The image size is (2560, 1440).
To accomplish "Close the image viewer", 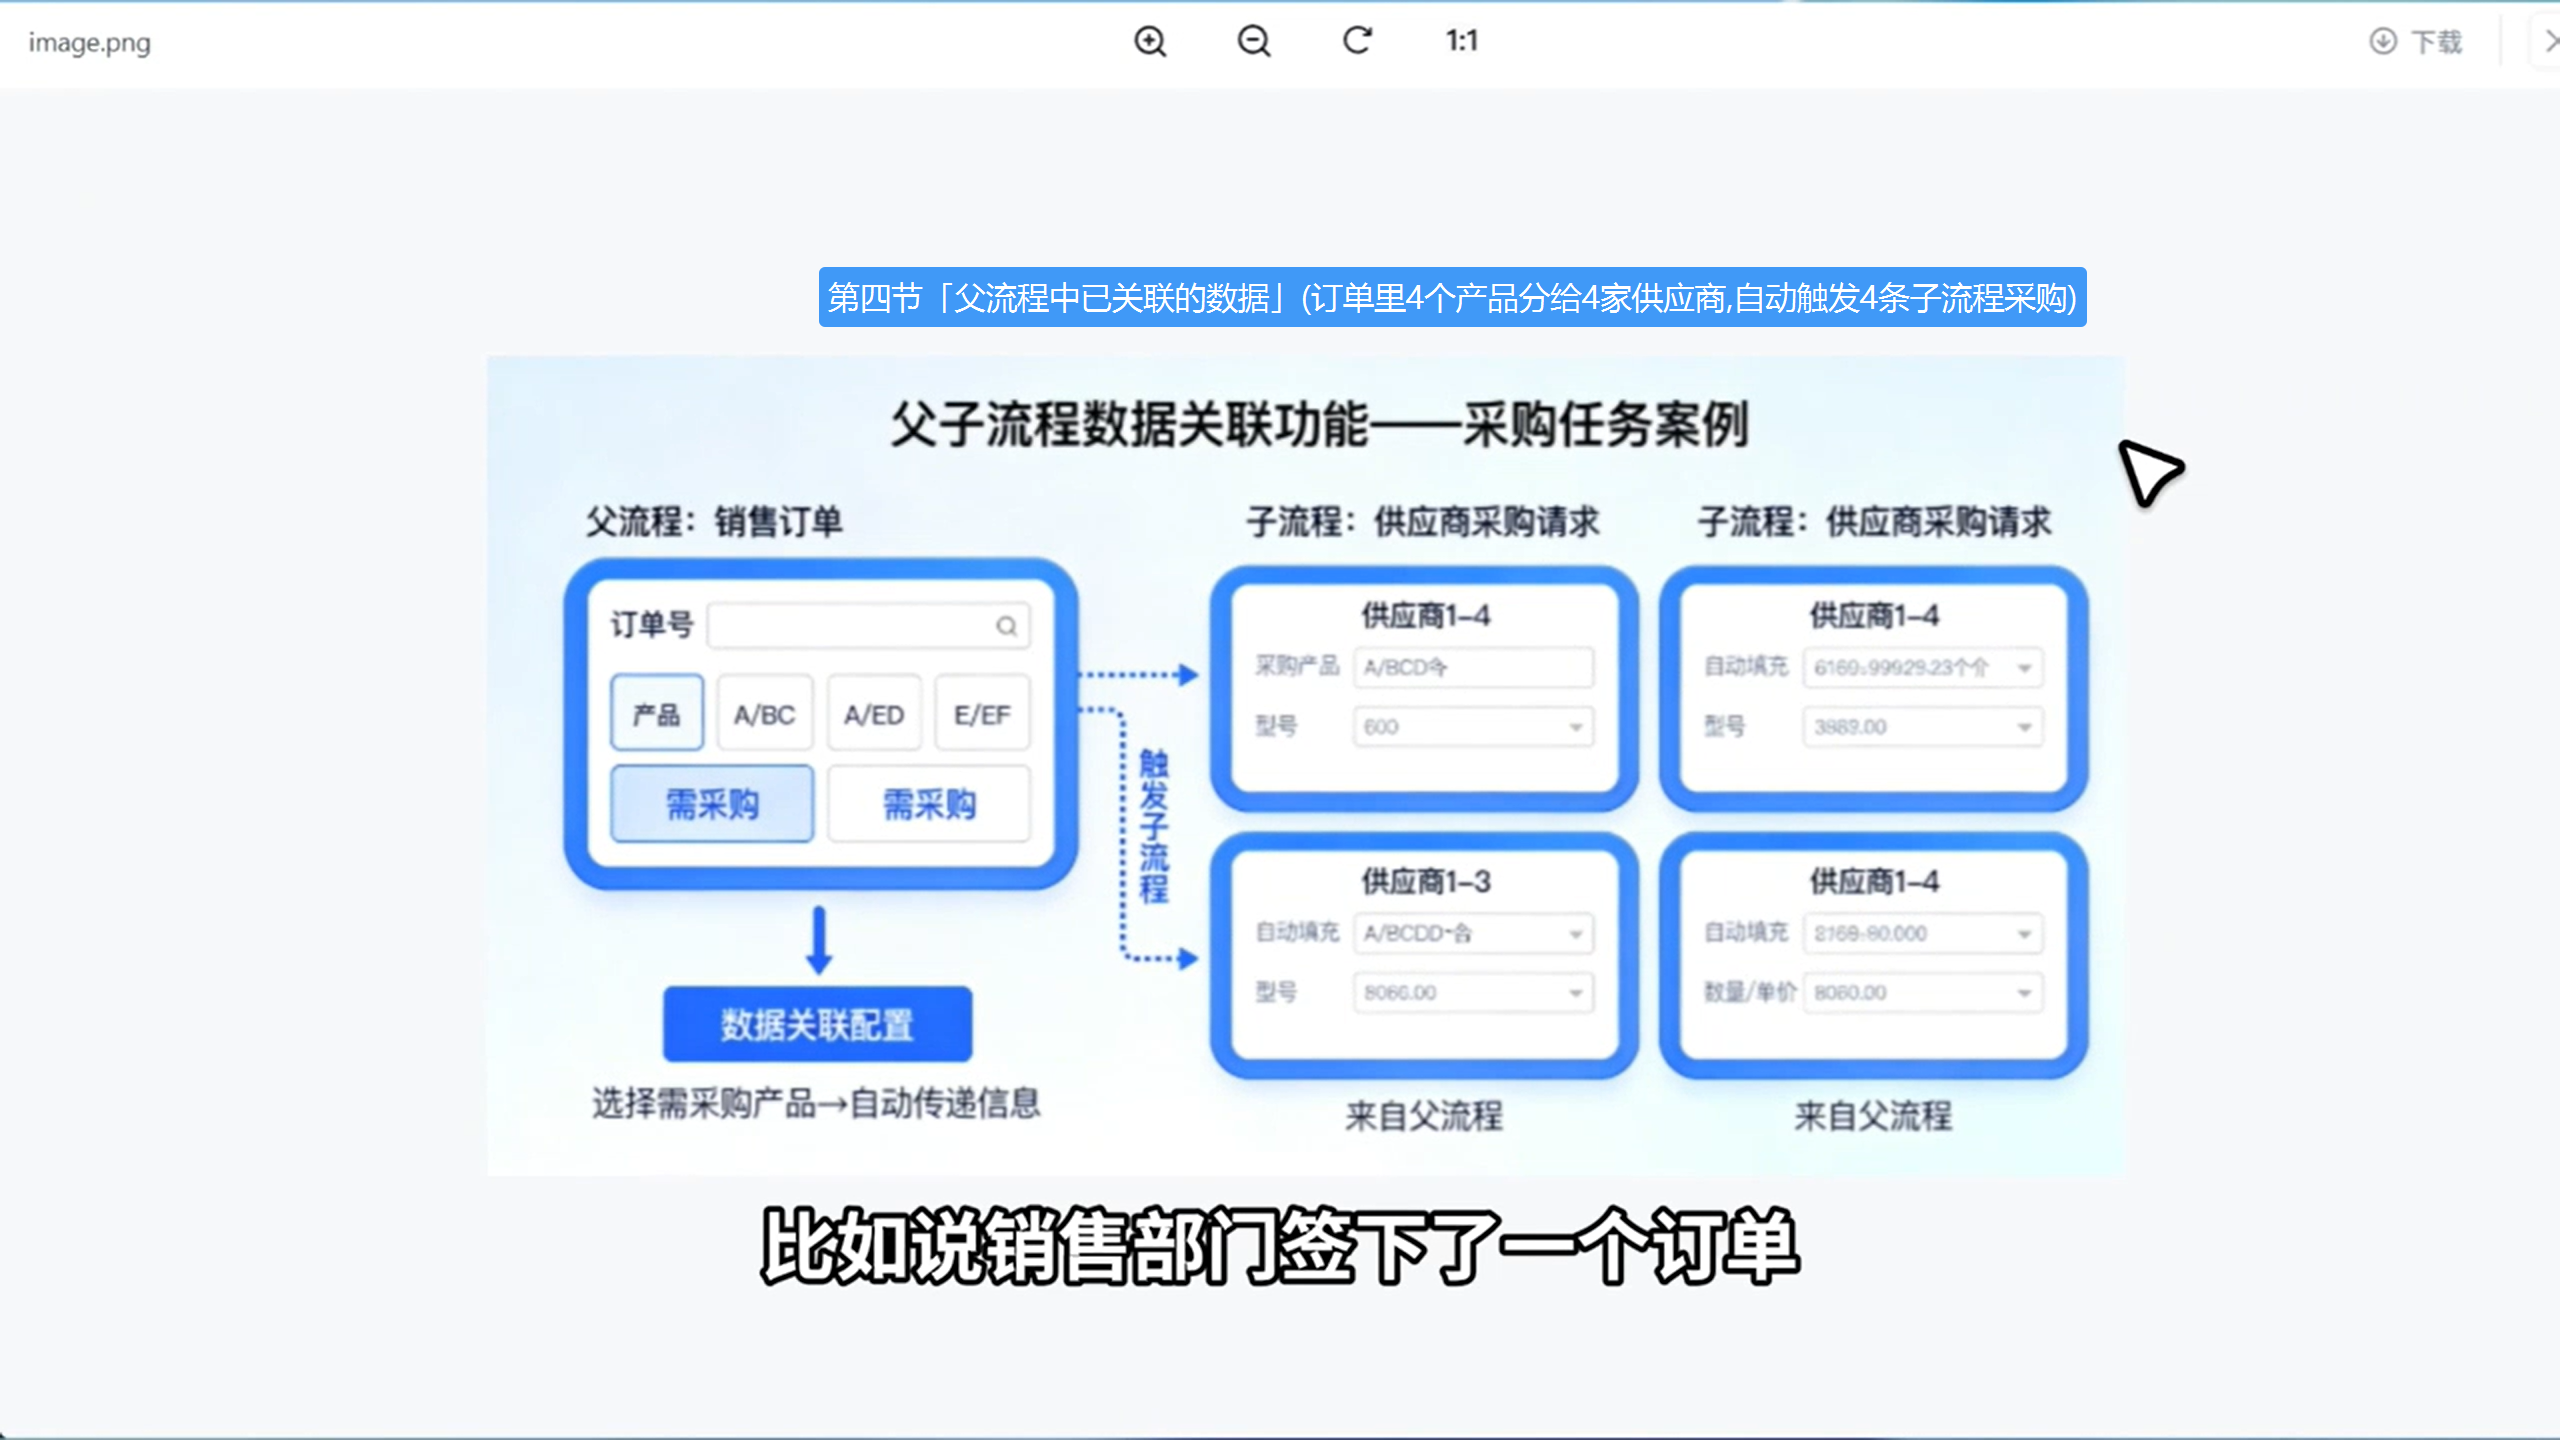I will [2550, 41].
